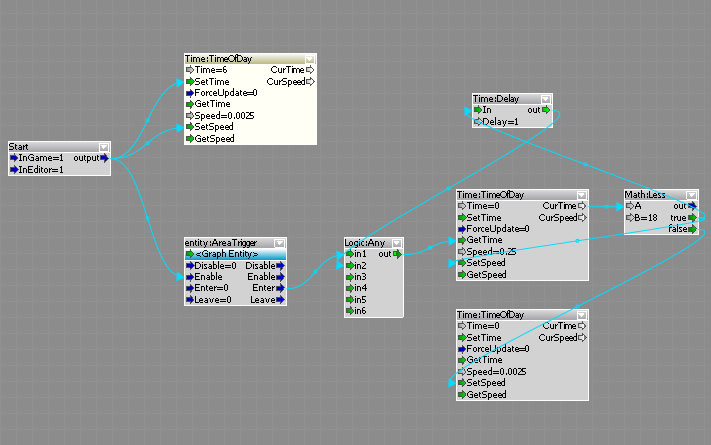711x445 pixels.
Task: Click the false output port on Math:Less
Action: click(692, 229)
